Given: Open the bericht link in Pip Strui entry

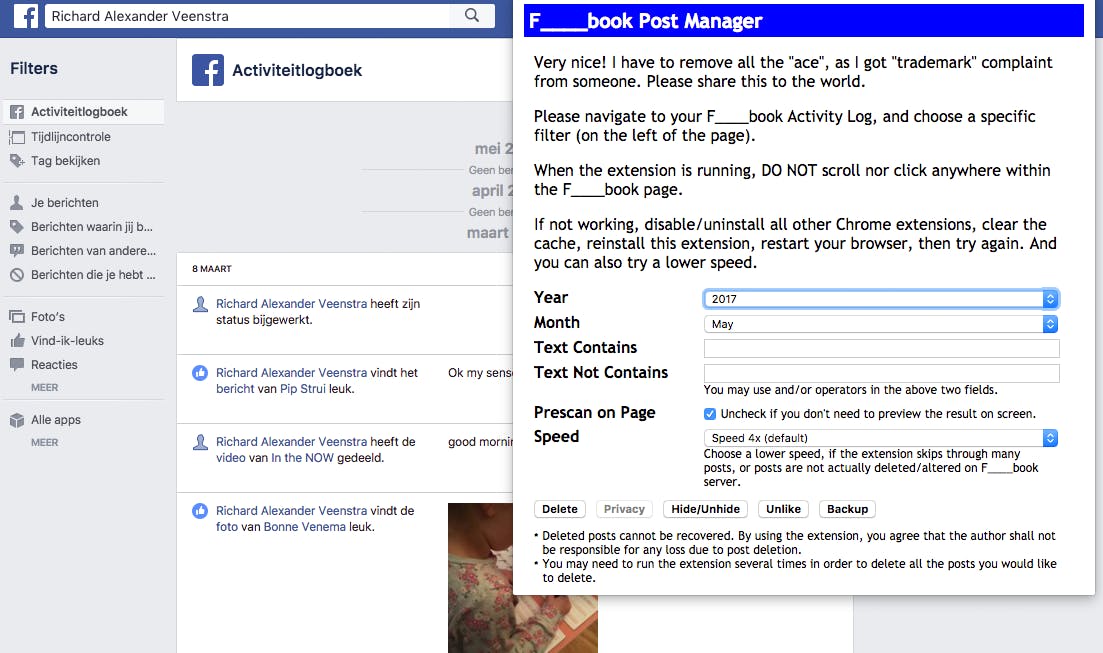Looking at the screenshot, I should click(x=235, y=389).
